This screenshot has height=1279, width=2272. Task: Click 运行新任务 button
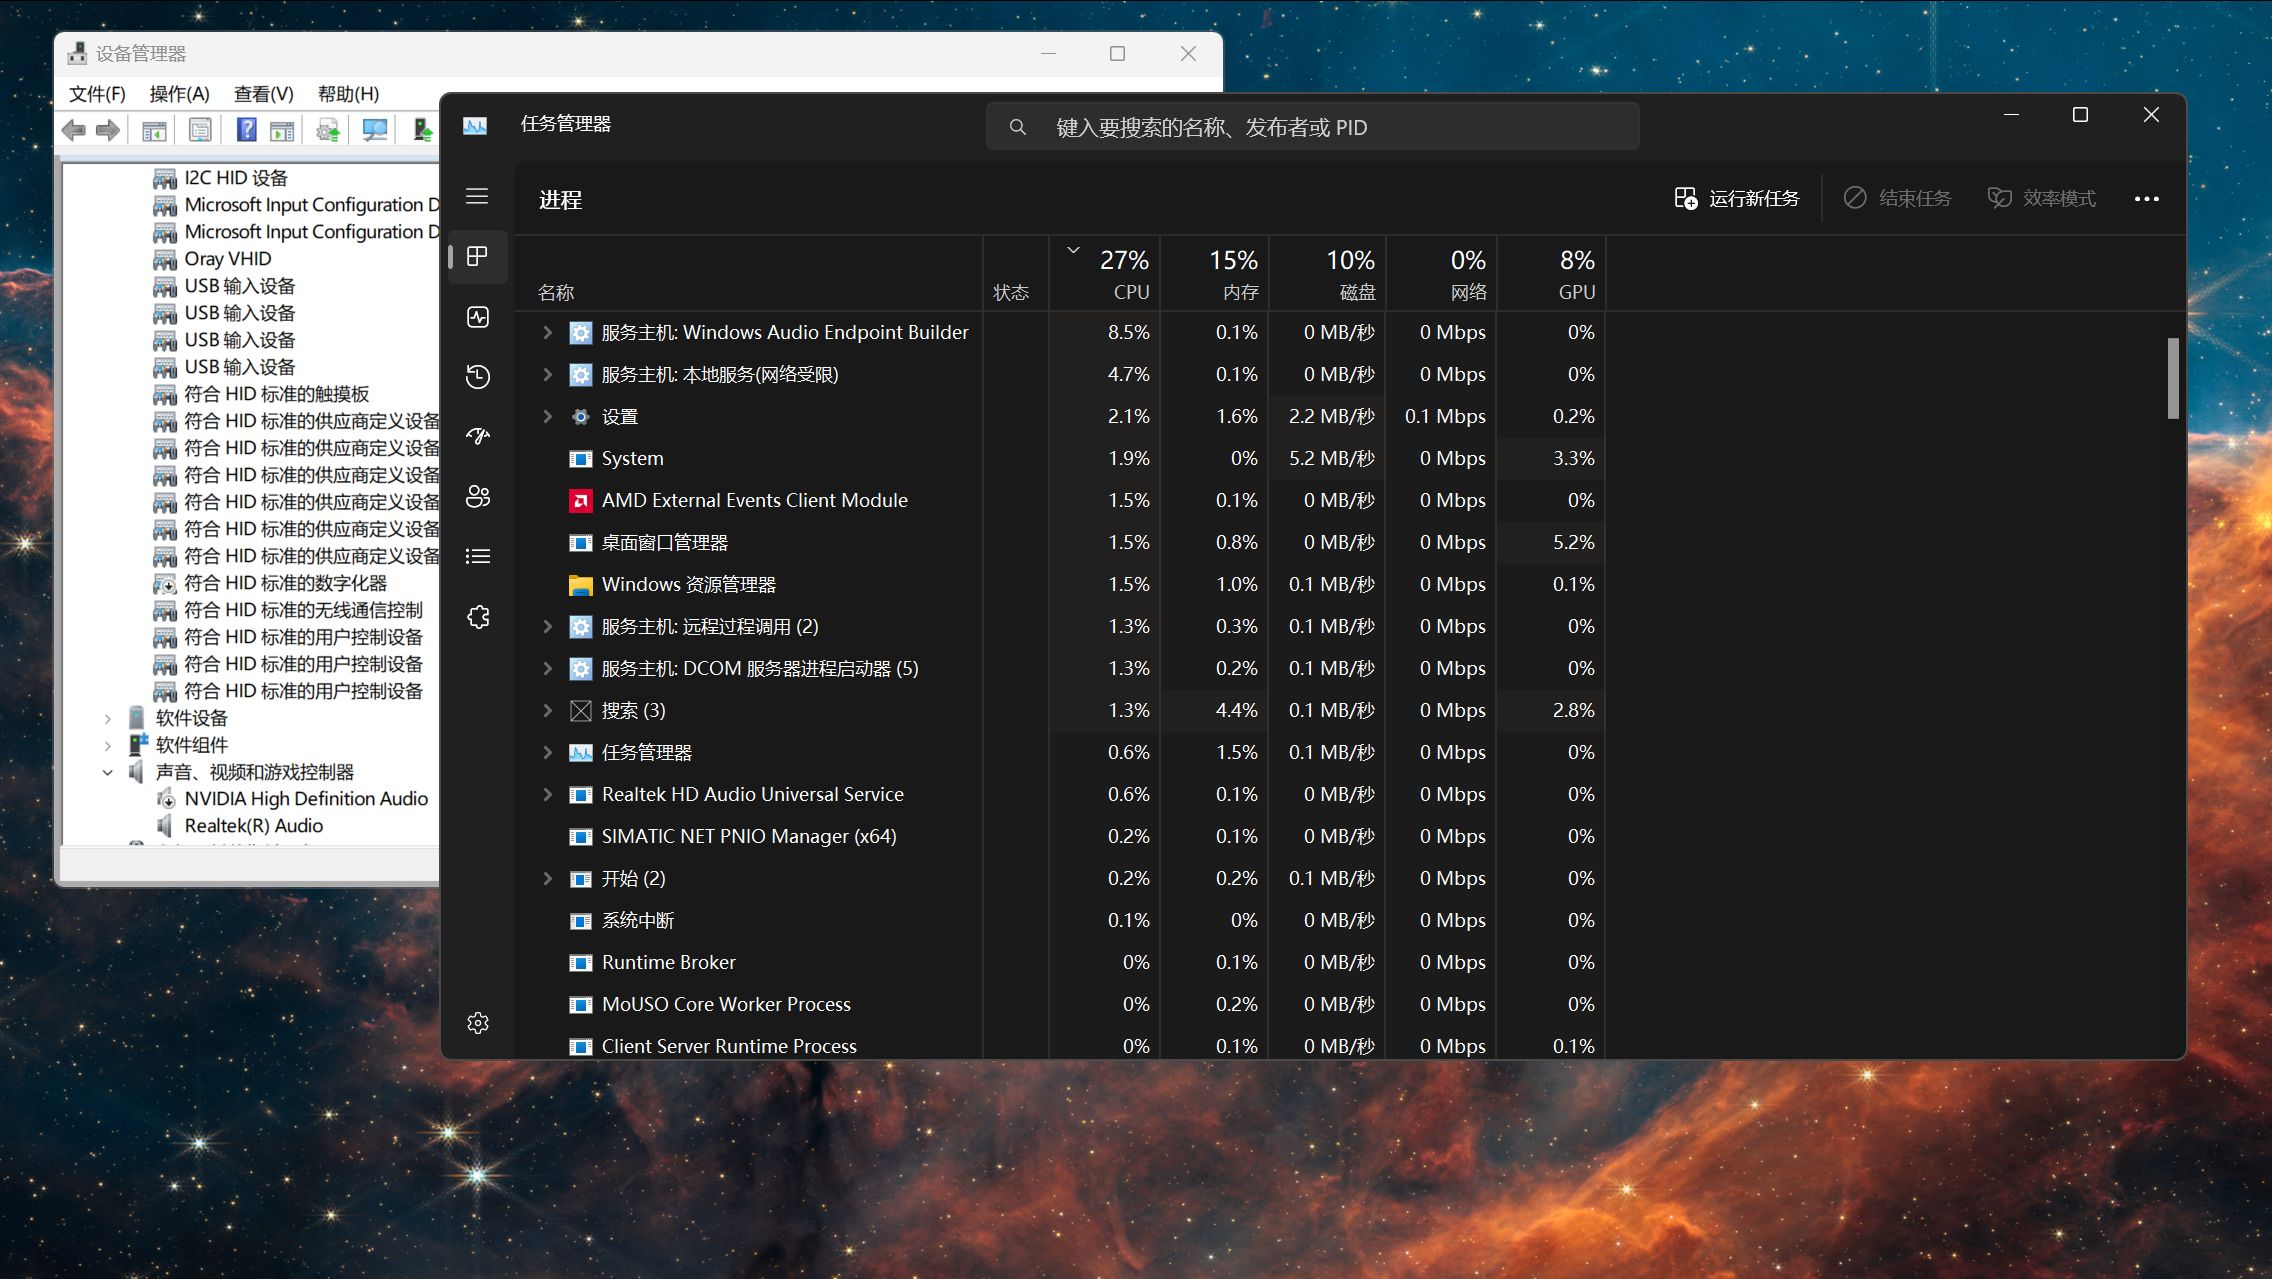tap(1736, 198)
